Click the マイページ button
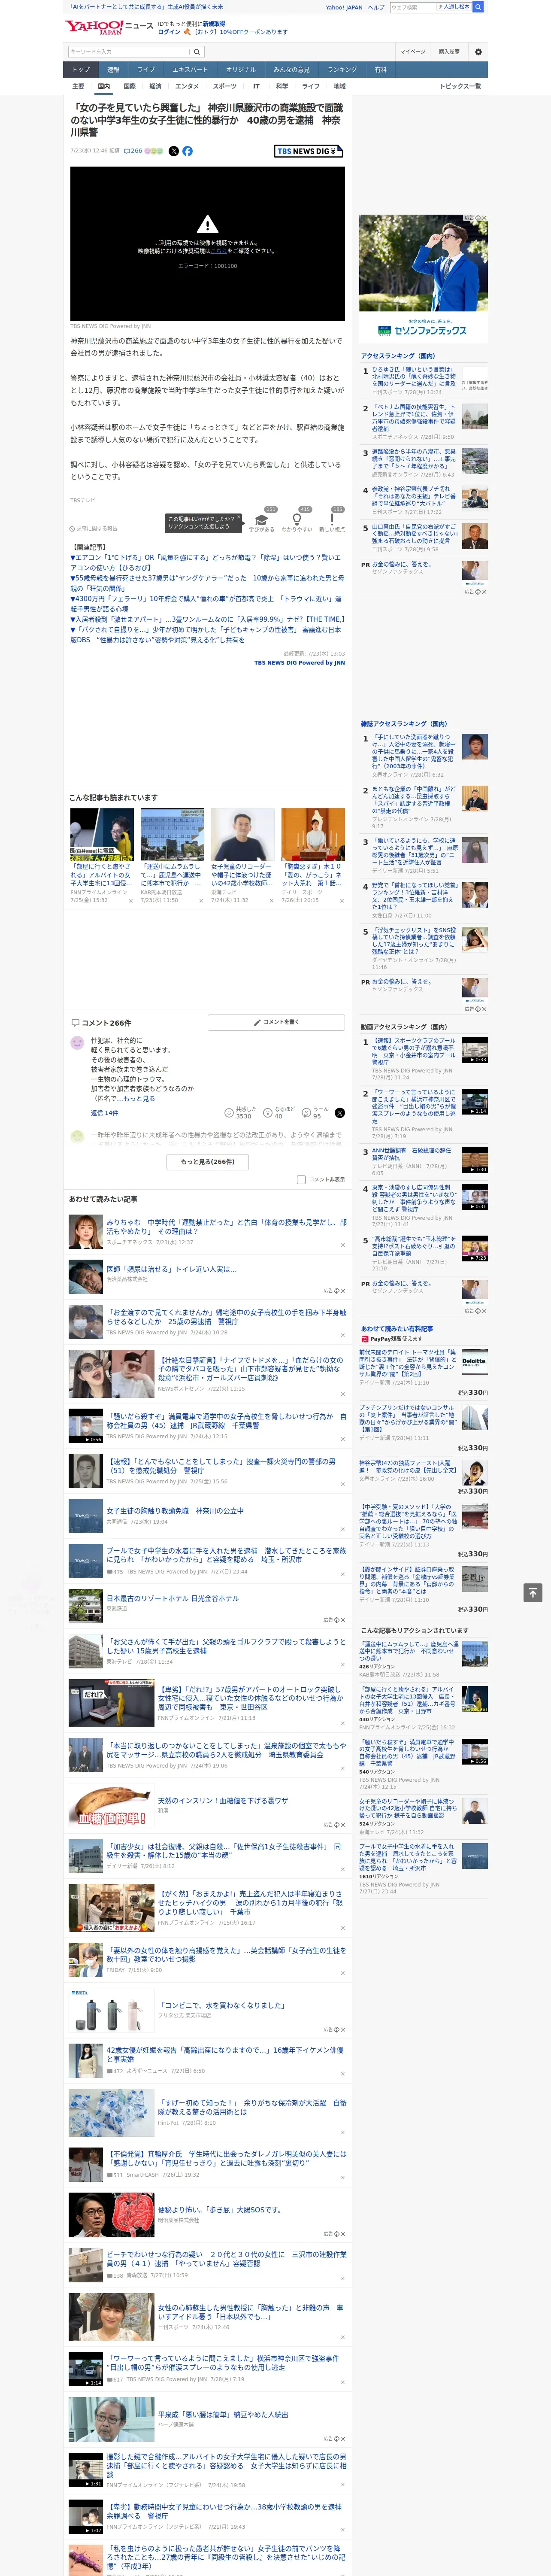 coord(413,52)
